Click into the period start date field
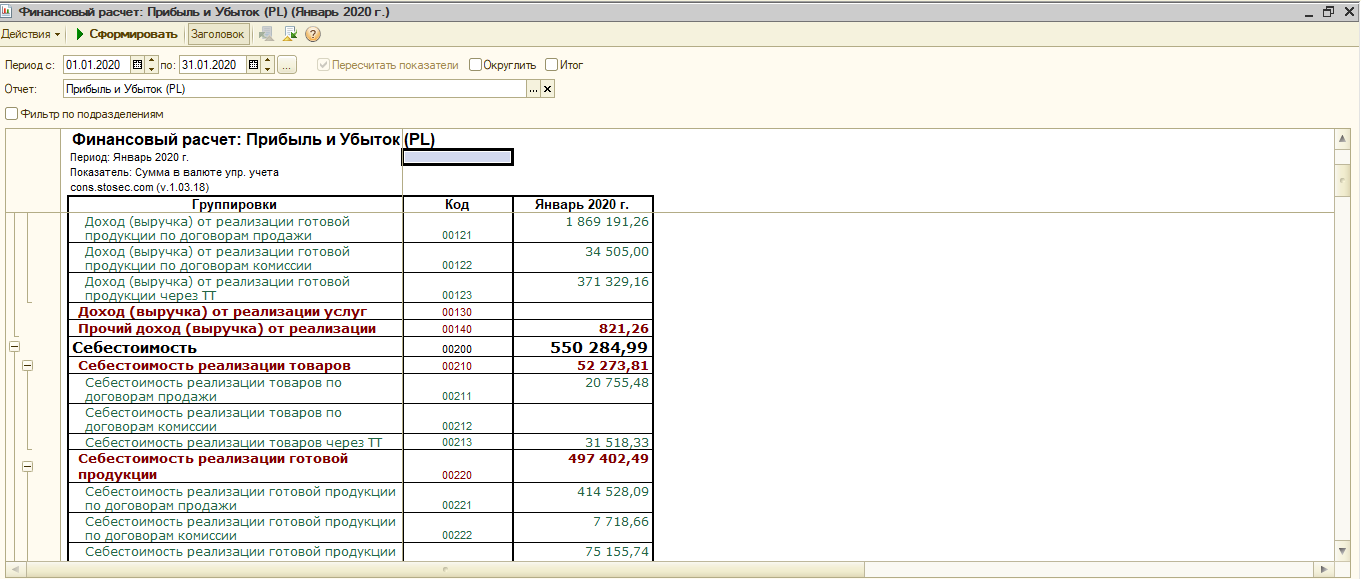Screen dimensions: 1361x579 pos(96,65)
